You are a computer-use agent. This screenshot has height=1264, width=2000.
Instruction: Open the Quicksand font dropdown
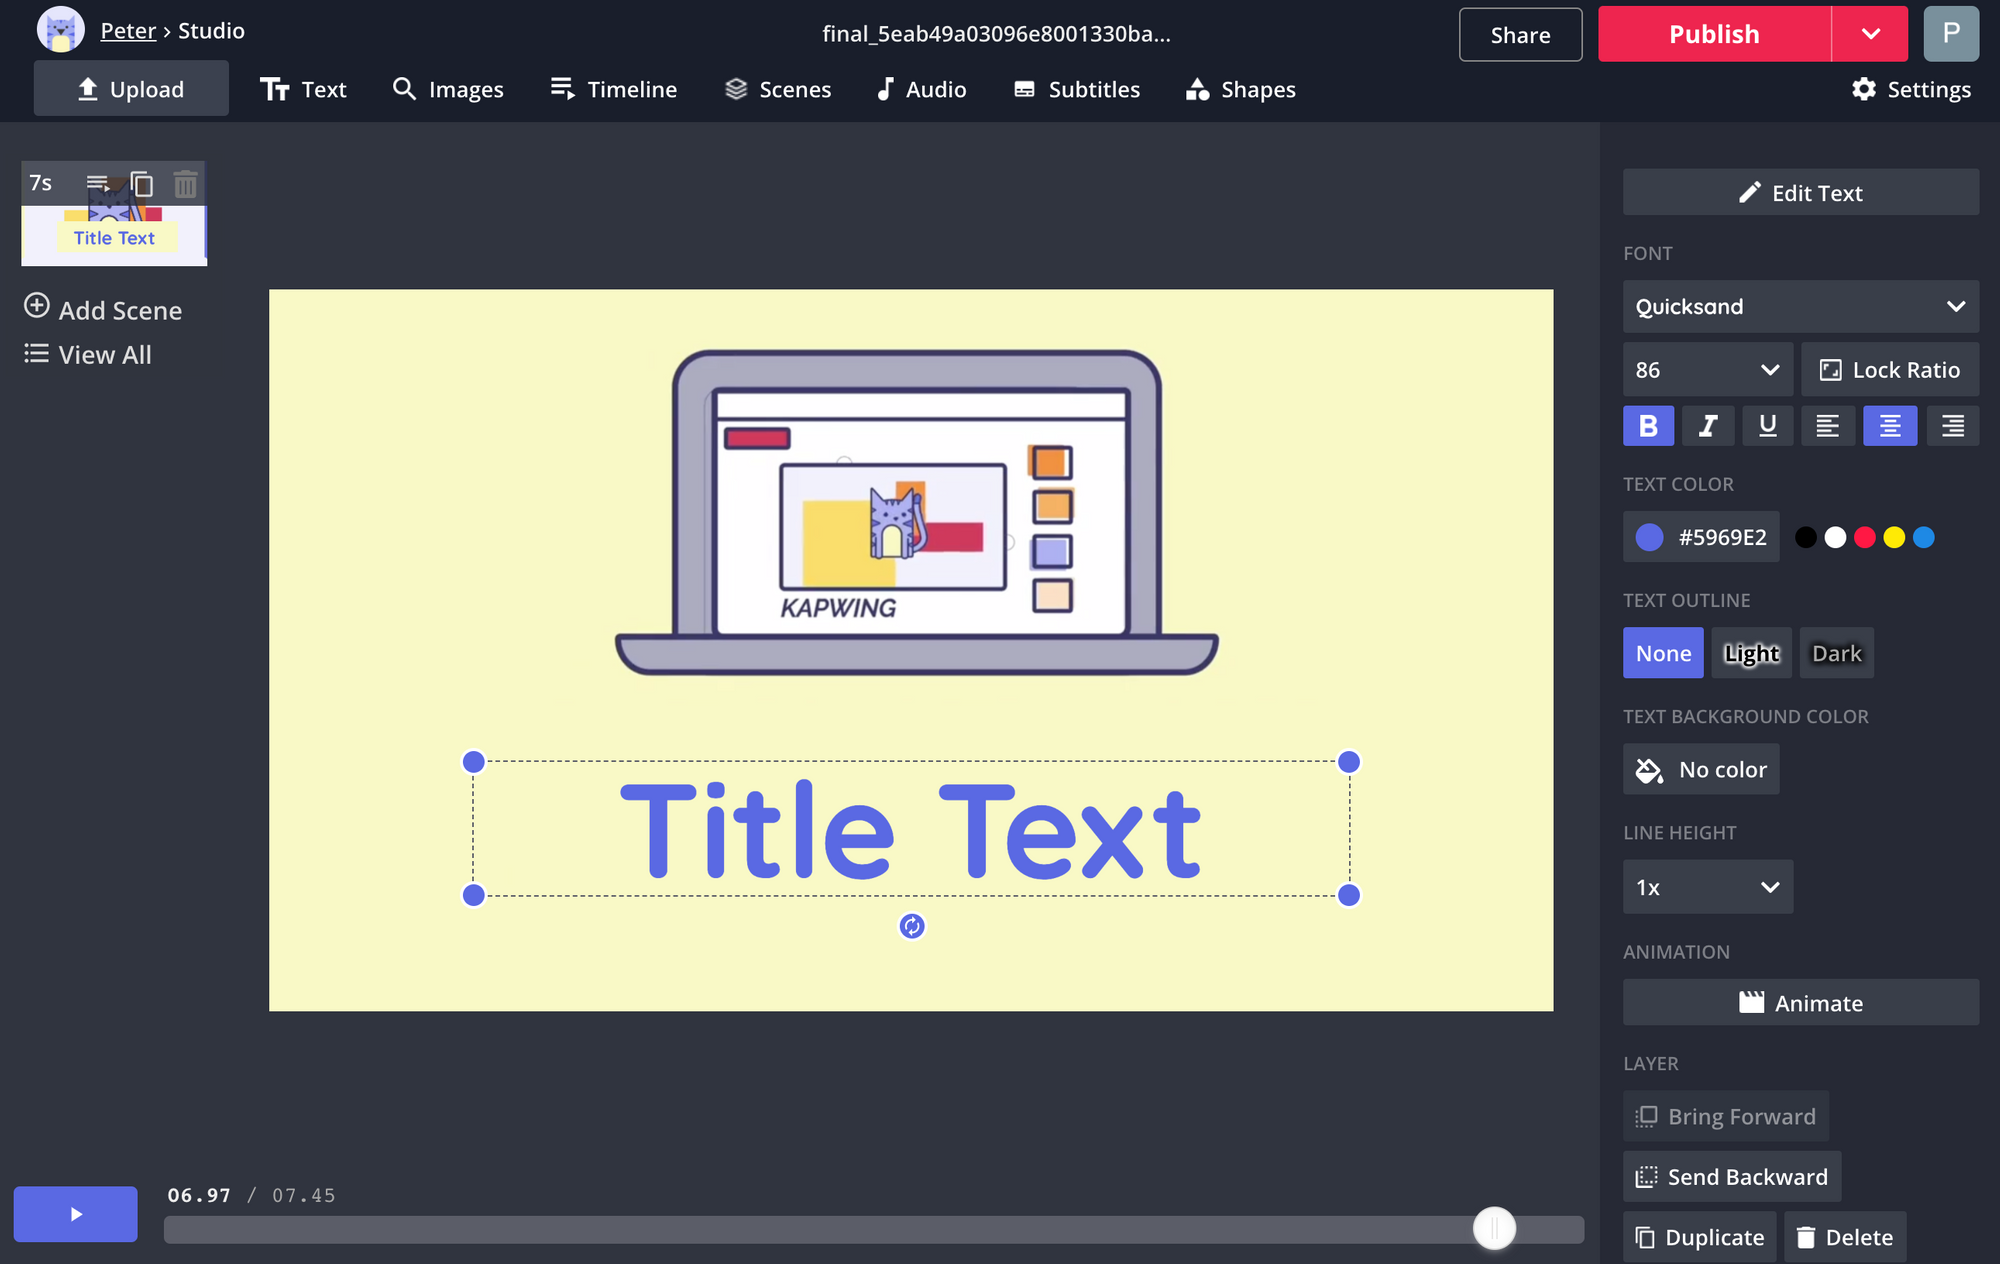(1800, 307)
